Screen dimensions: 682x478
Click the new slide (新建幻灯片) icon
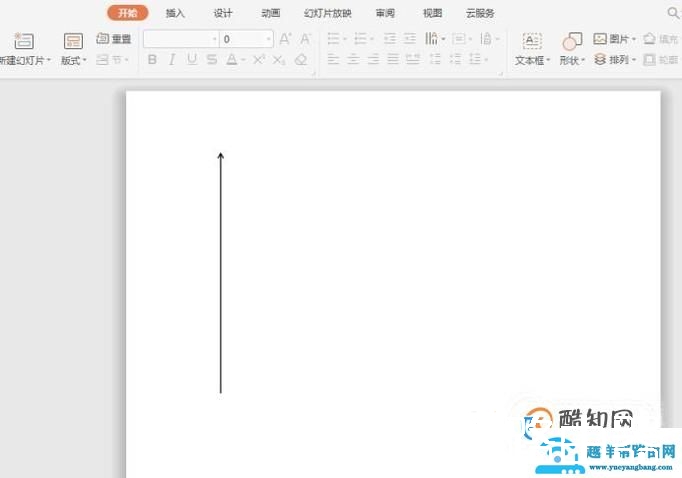[x=23, y=41]
